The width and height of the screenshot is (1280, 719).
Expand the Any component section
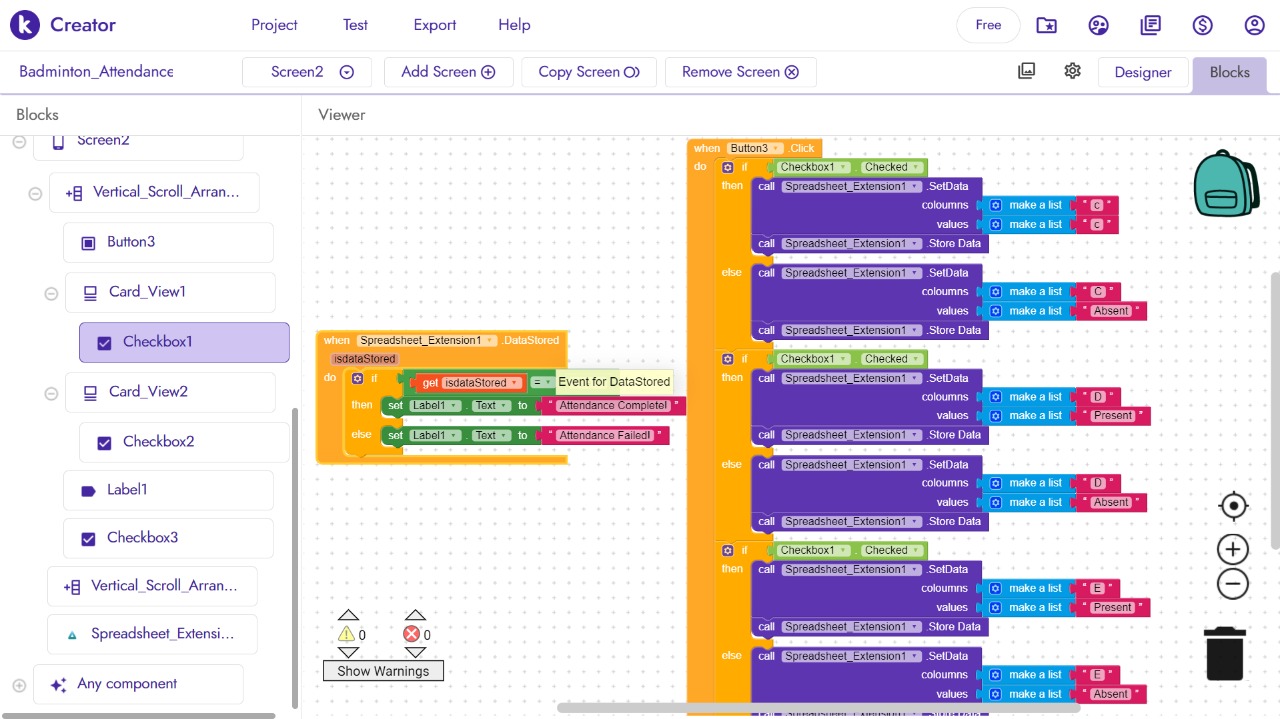click(19, 685)
